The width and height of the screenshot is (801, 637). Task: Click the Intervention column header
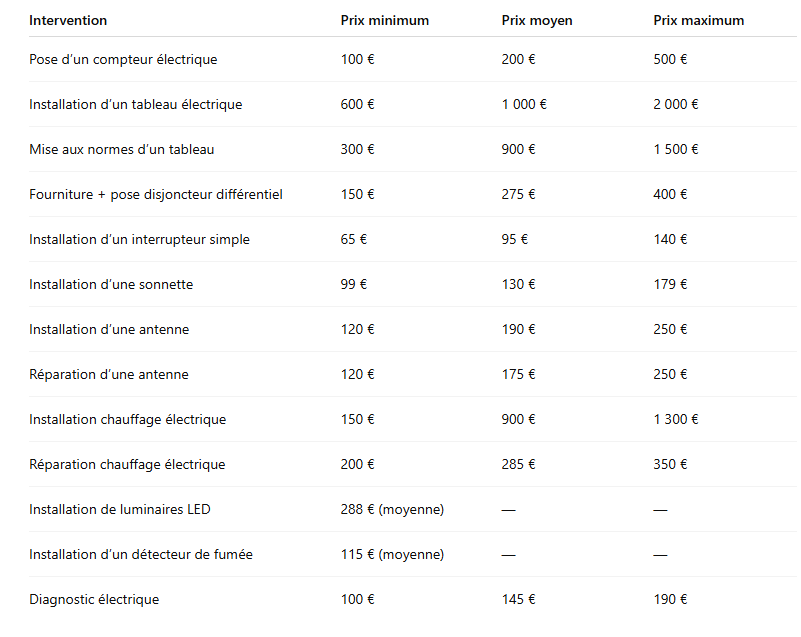(x=68, y=20)
